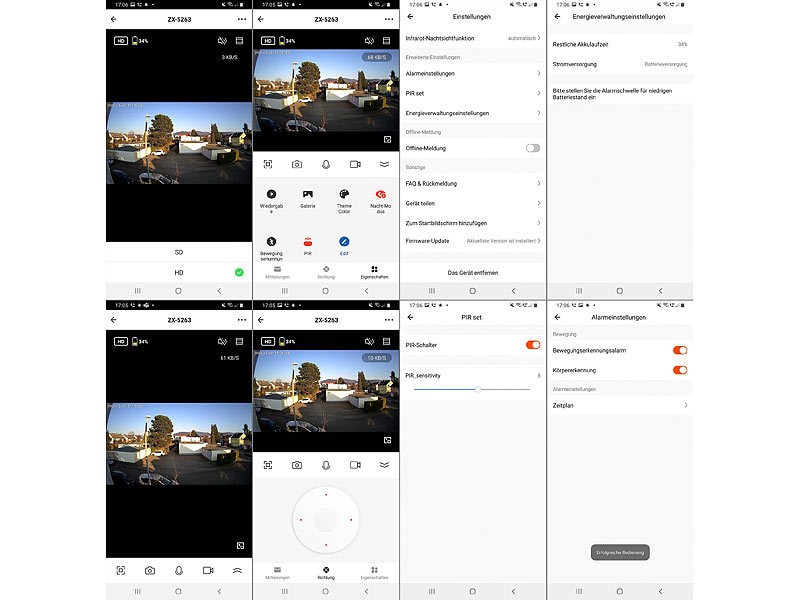Select the Theme Color palette icon
The height and width of the screenshot is (600, 800).
coord(344,193)
